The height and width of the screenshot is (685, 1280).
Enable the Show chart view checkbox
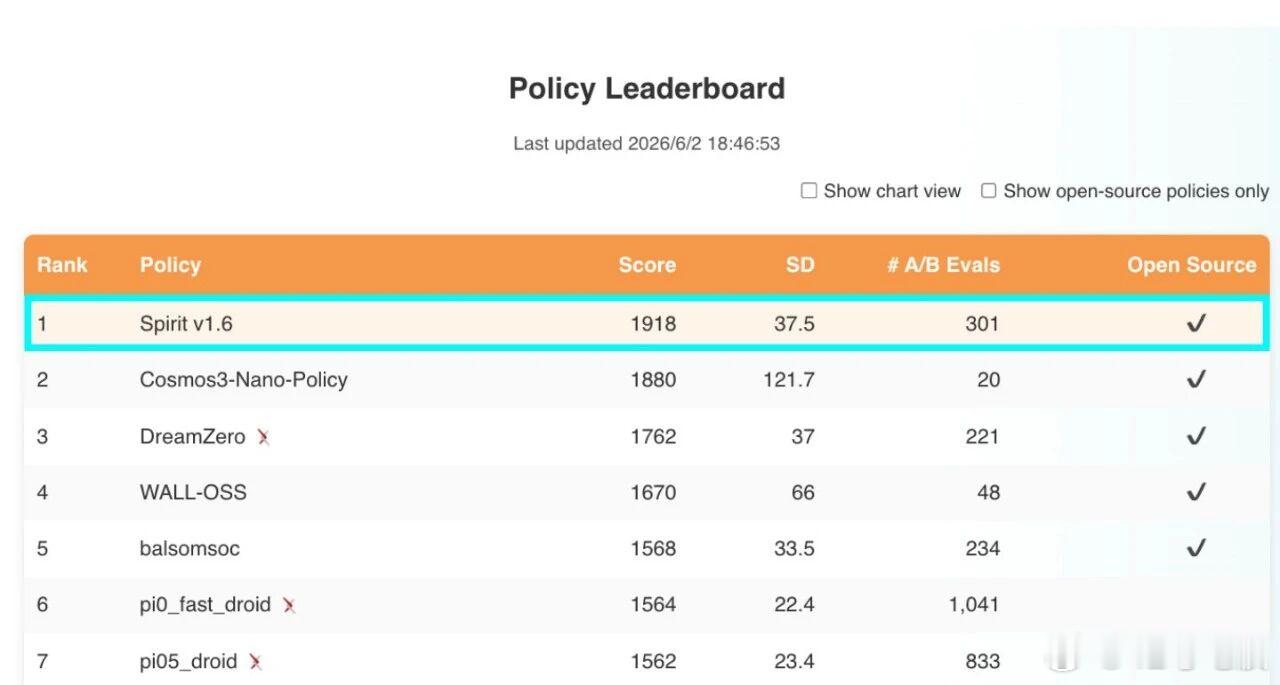click(x=809, y=191)
